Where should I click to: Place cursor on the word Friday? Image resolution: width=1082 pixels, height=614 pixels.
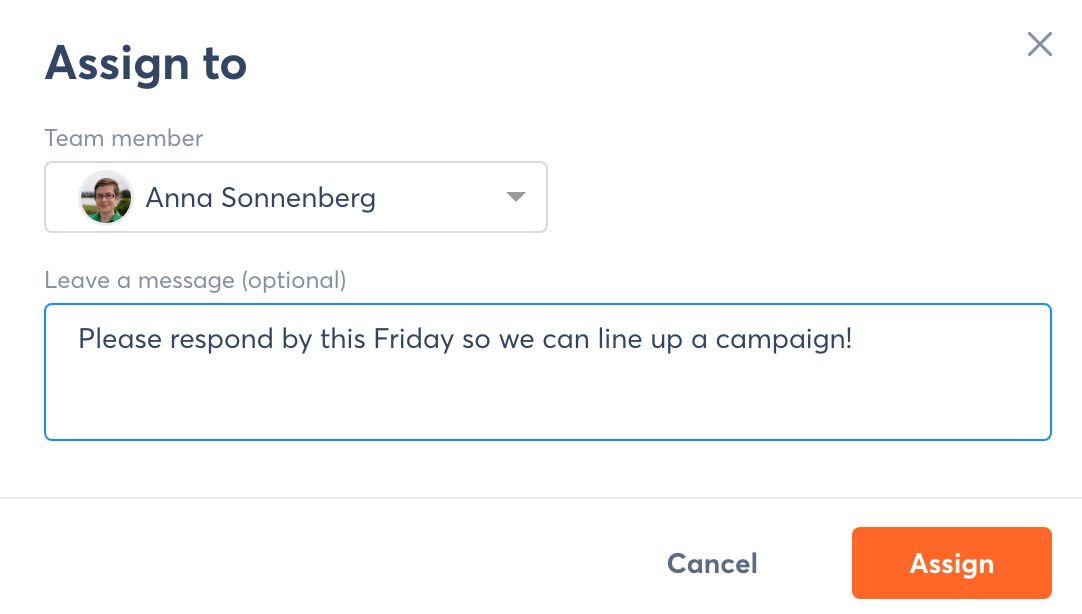415,339
